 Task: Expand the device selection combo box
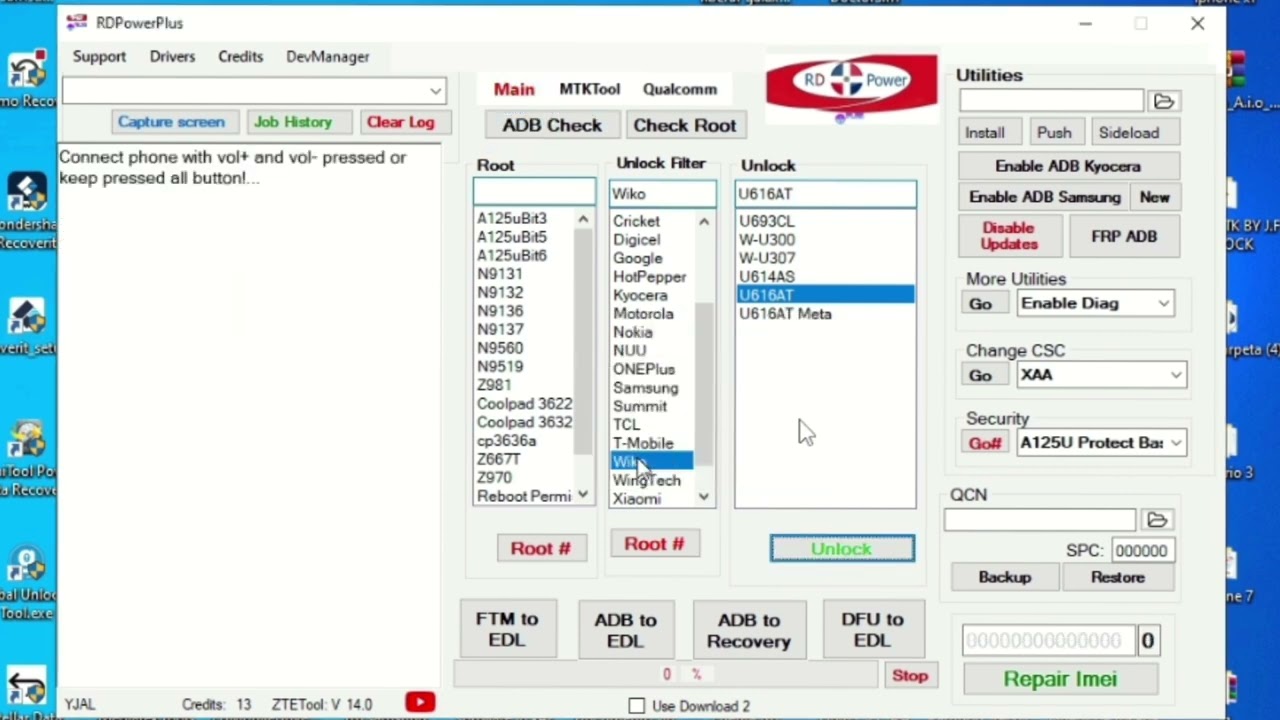click(x=435, y=91)
